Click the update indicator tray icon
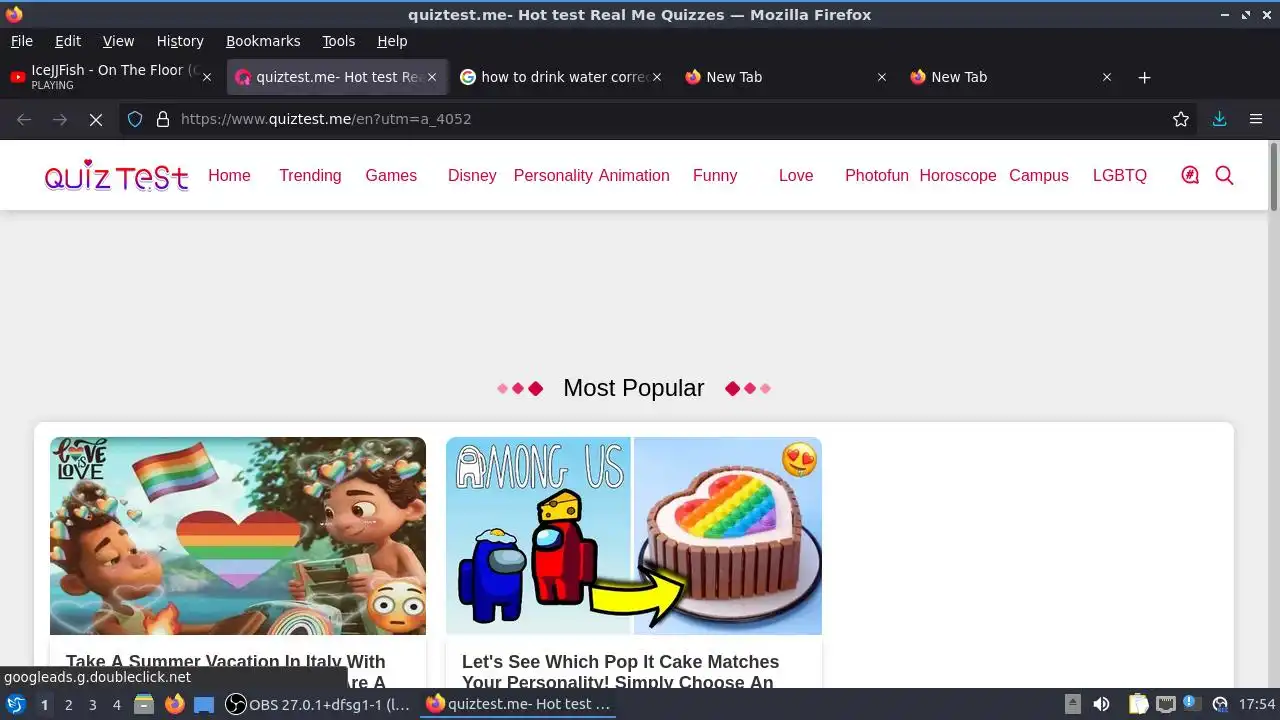 (x=1220, y=704)
